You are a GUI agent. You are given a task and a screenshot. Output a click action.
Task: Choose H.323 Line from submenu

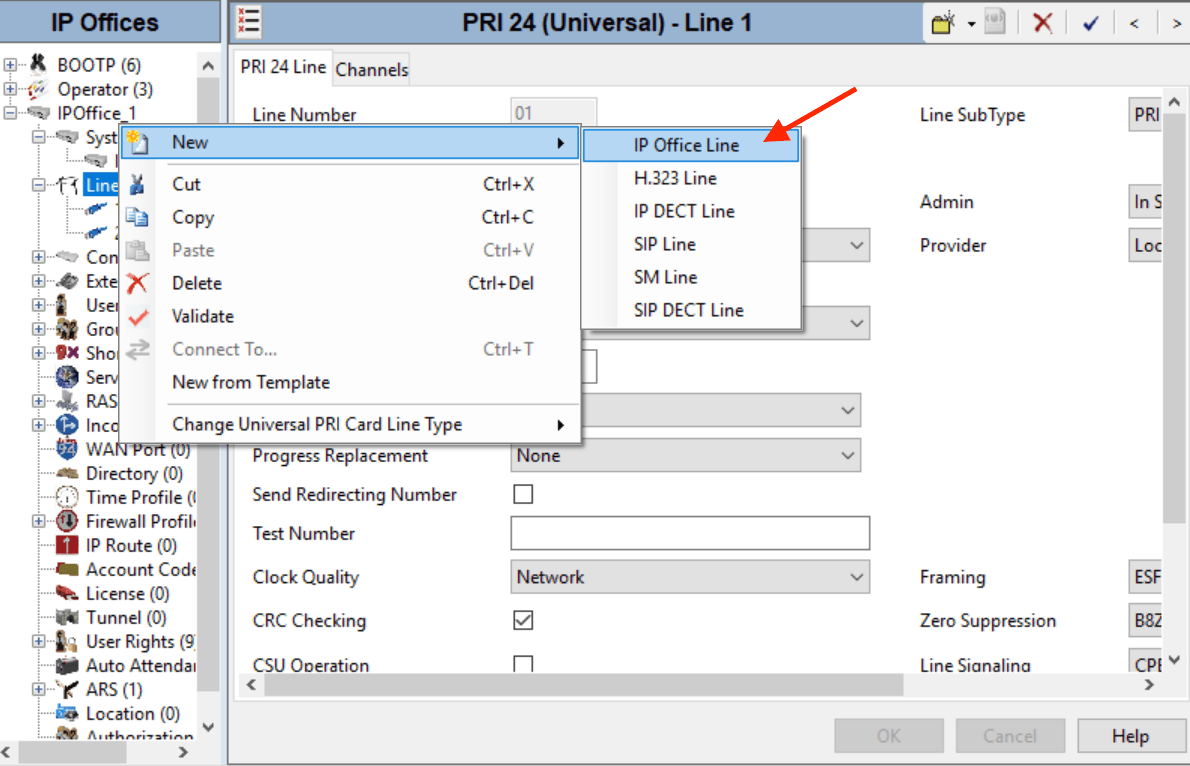(691, 178)
